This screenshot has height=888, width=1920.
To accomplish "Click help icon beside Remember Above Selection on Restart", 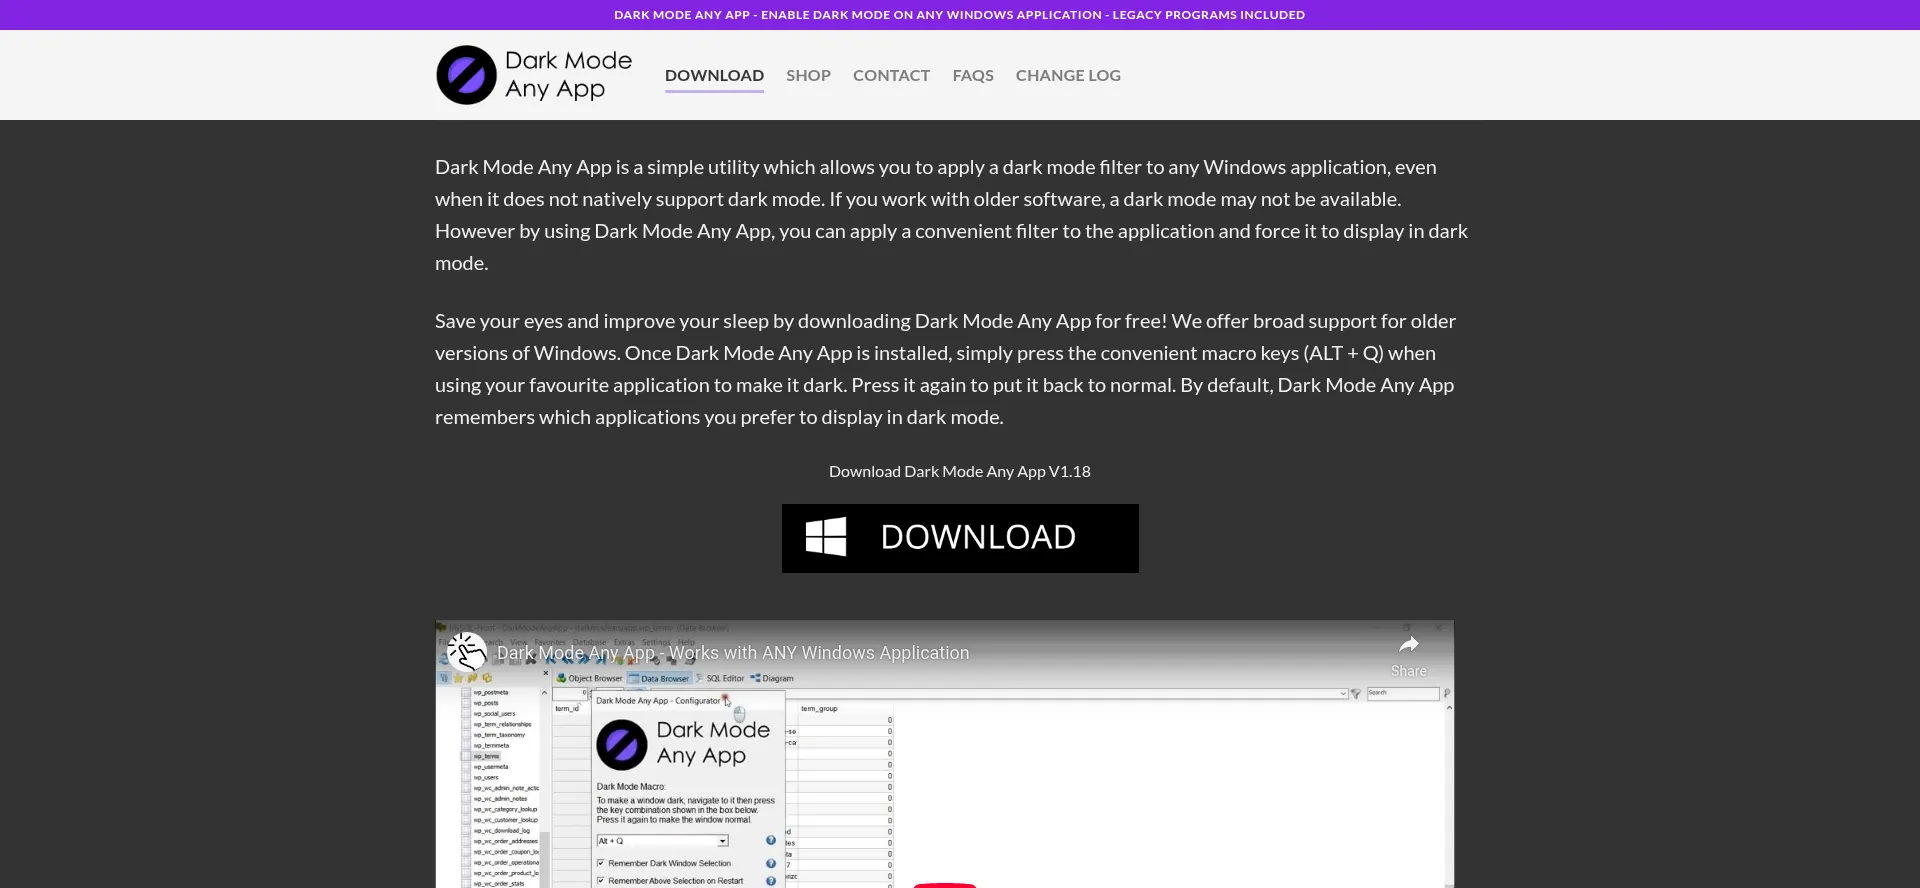I will pos(771,881).
